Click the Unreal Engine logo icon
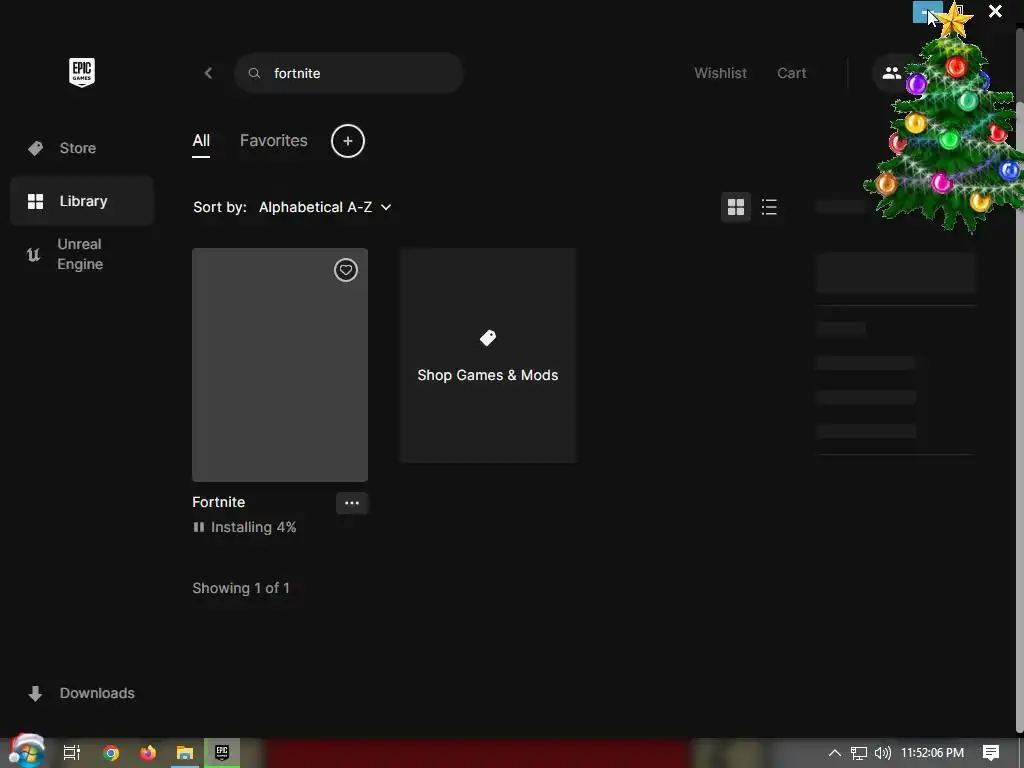1024x768 pixels. (x=33, y=255)
